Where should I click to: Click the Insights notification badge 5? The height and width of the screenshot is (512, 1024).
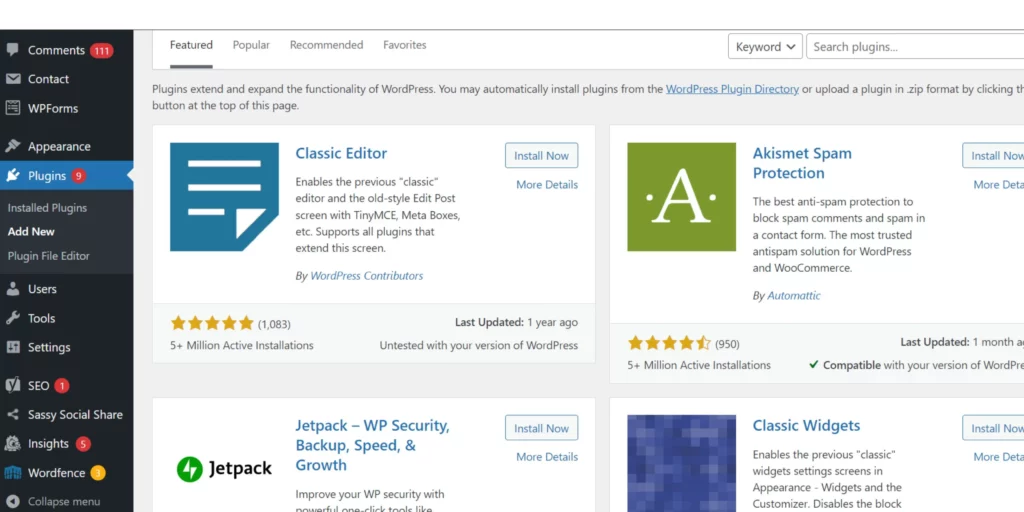[x=82, y=444]
